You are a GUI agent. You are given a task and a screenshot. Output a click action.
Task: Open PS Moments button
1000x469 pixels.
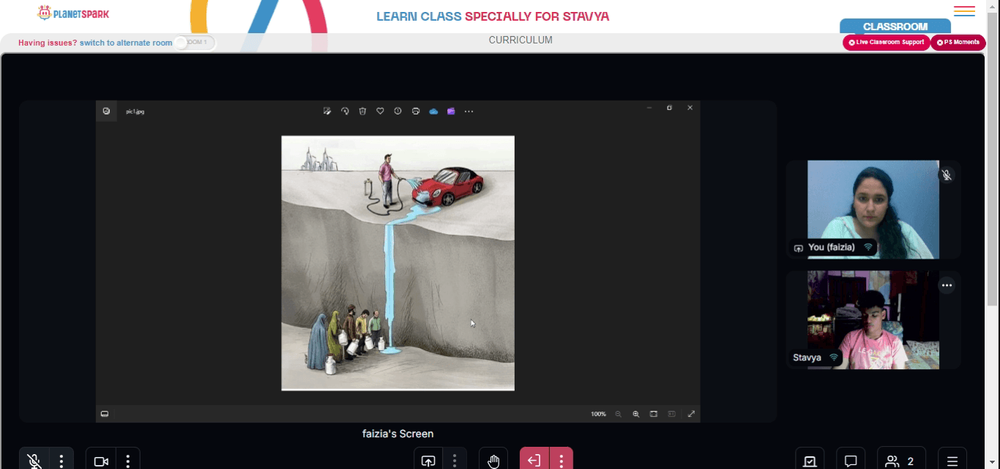click(x=958, y=42)
